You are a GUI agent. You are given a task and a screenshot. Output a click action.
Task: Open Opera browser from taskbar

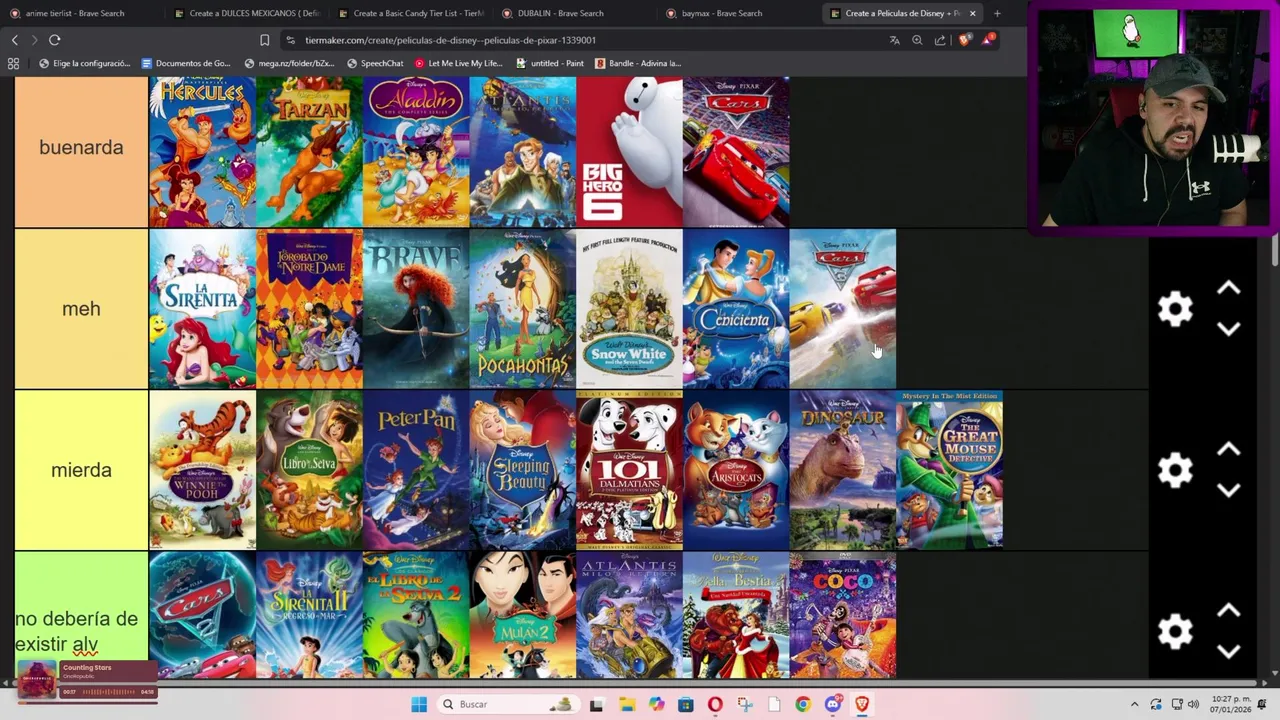coord(715,704)
